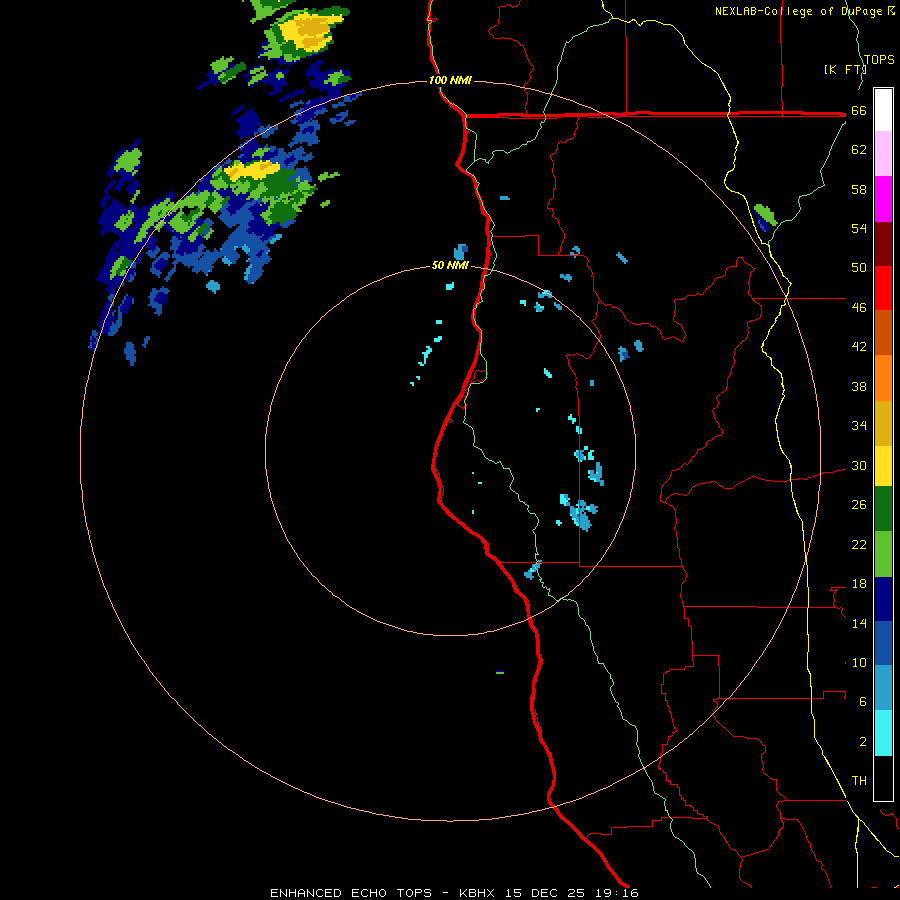Image resolution: width=900 pixels, height=900 pixels.
Task: Click the medium blue legend swatch
Action: [x=883, y=643]
